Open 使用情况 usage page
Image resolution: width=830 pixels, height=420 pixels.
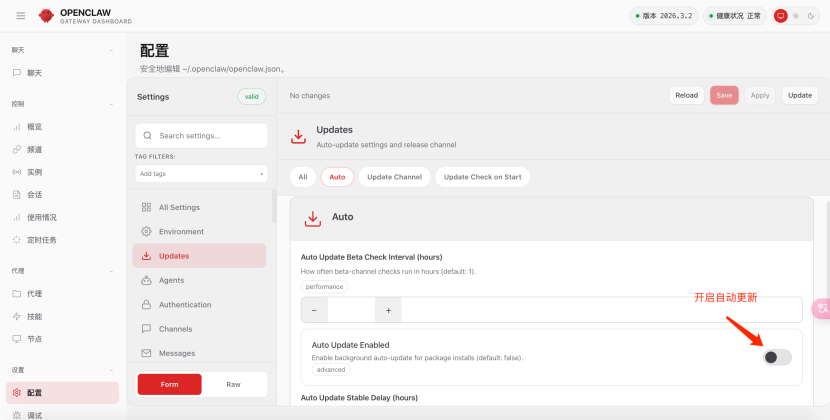click(62, 217)
